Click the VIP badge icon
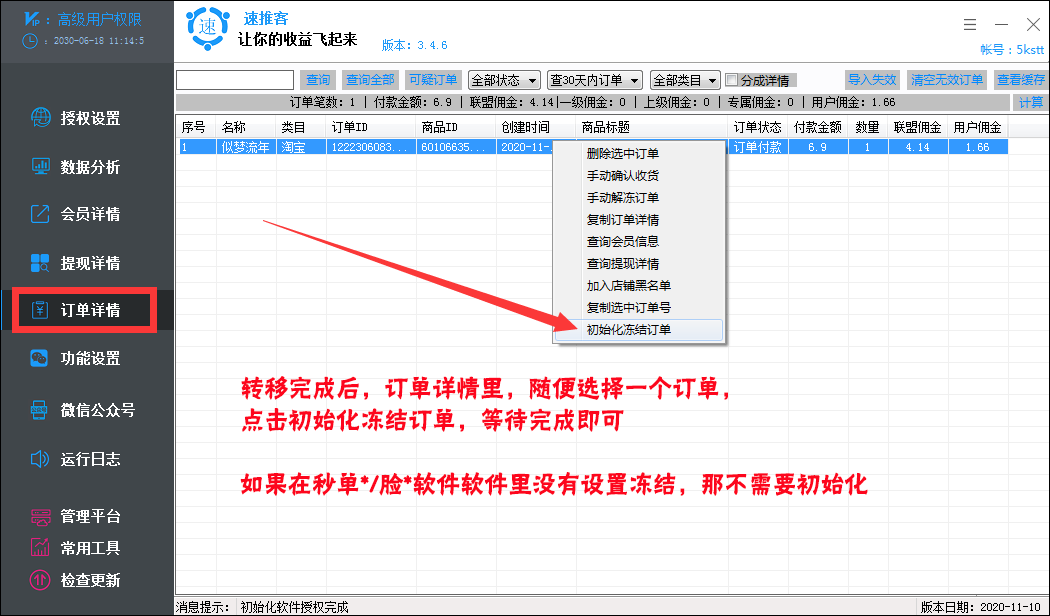This screenshot has height=616, width=1050. 32,19
